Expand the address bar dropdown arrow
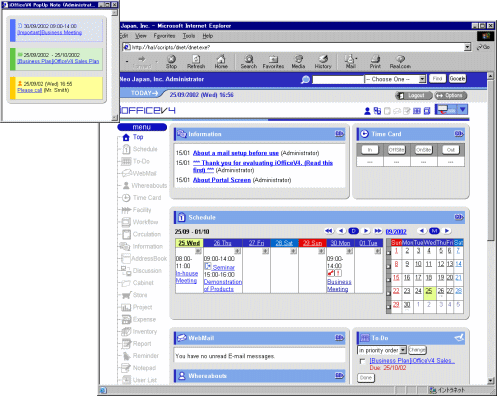497x396 pixels. [467, 47]
